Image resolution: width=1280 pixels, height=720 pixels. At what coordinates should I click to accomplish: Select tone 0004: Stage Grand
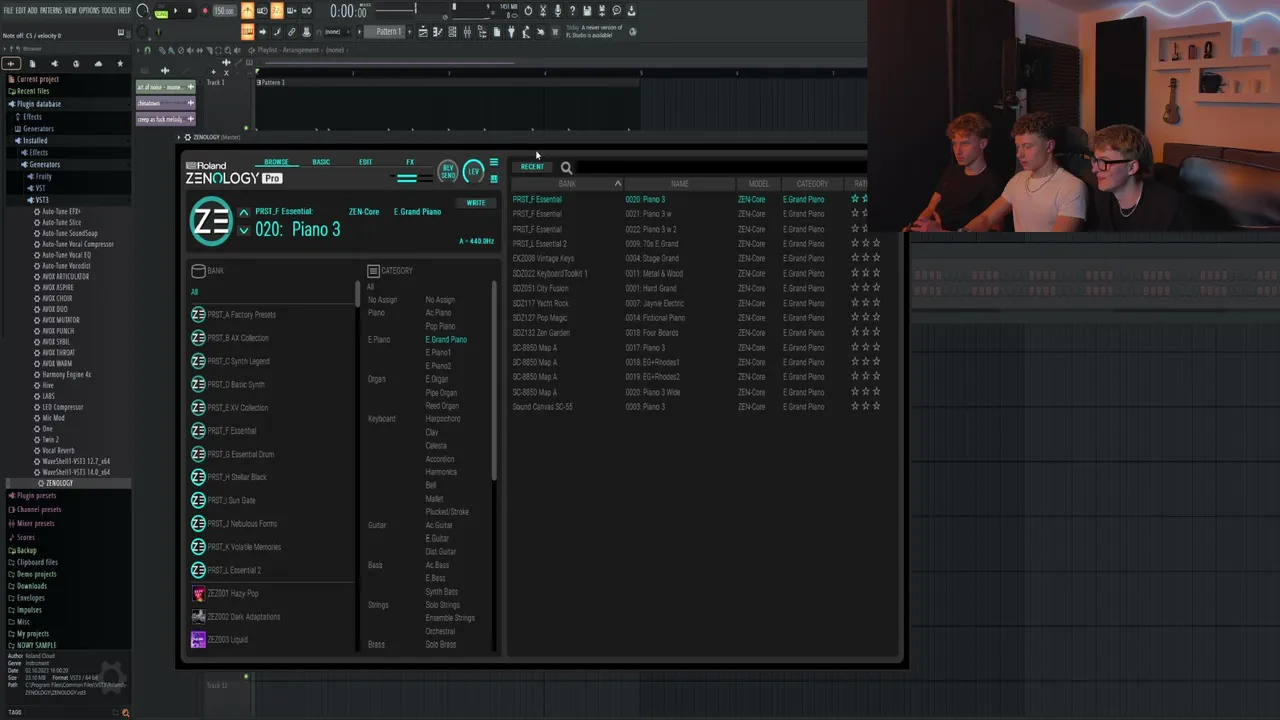(x=652, y=259)
